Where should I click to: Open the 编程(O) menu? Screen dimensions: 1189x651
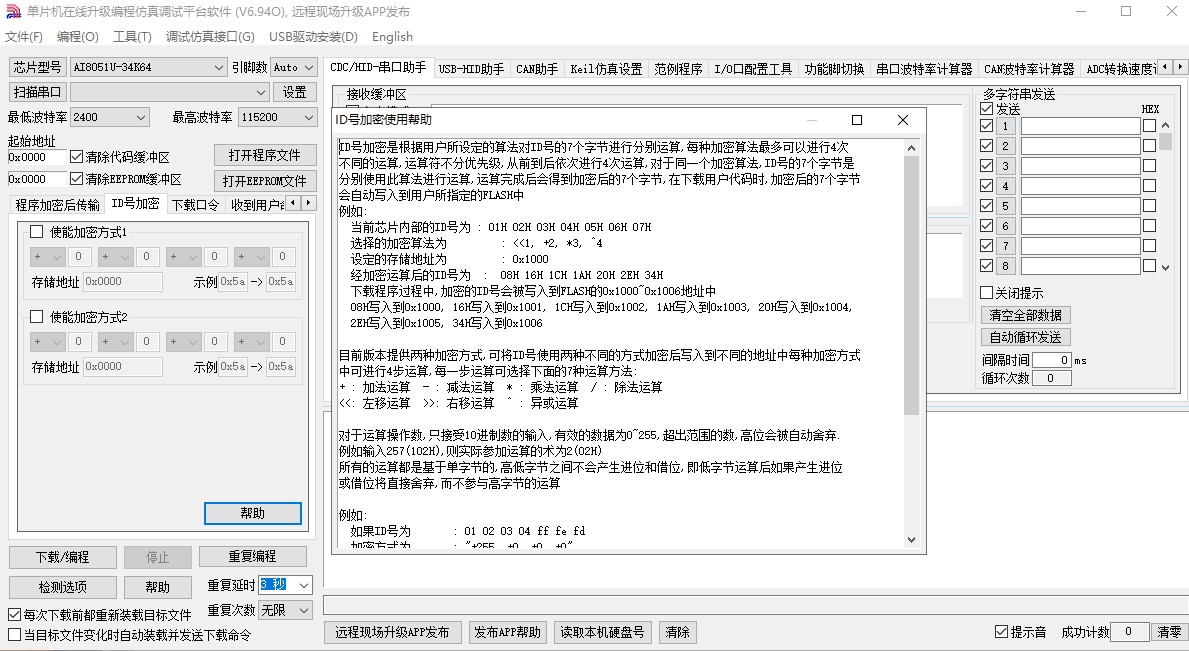77,36
